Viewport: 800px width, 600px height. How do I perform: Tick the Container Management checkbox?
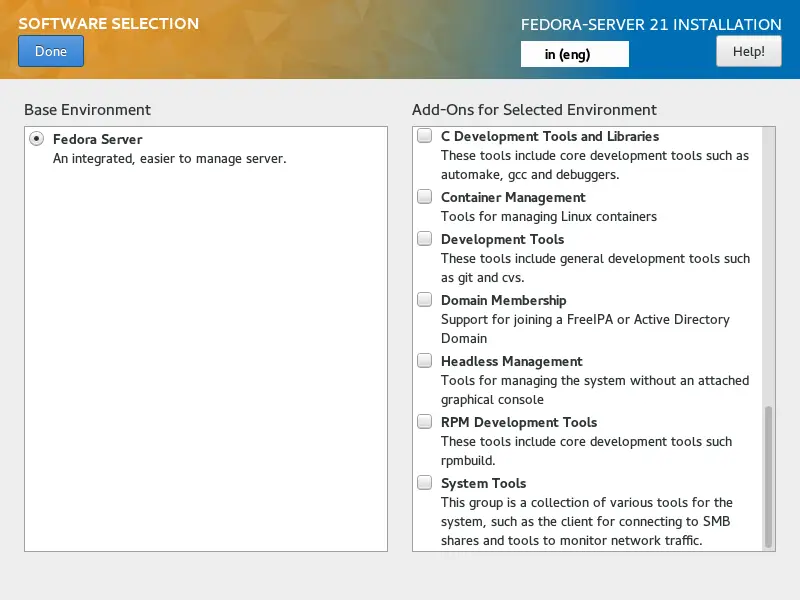pos(425,197)
